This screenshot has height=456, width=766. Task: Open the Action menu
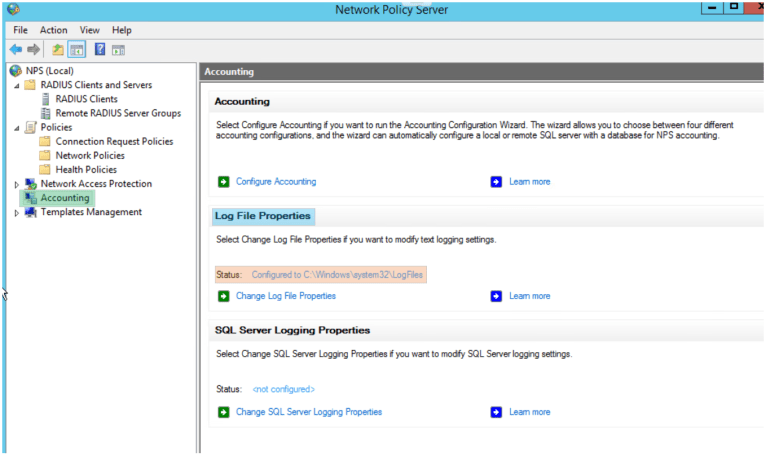tap(53, 30)
